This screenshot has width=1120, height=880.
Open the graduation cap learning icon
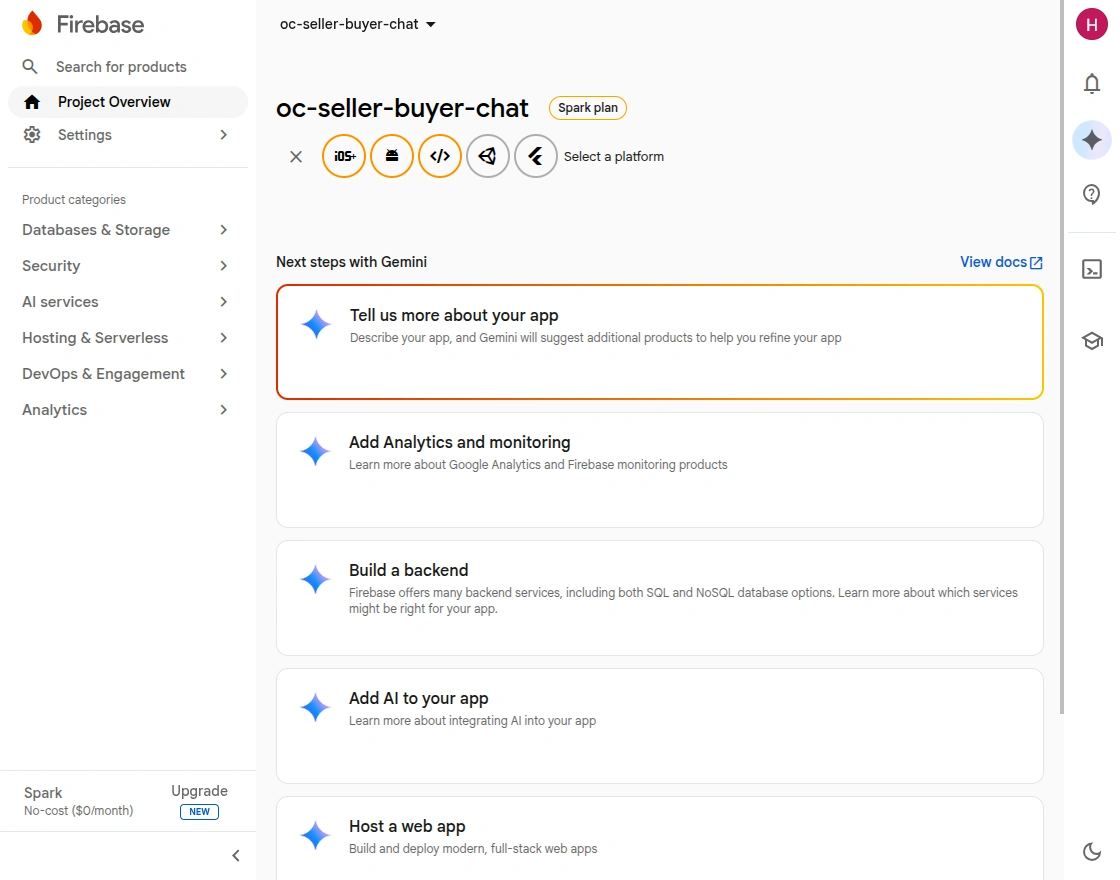(1091, 341)
